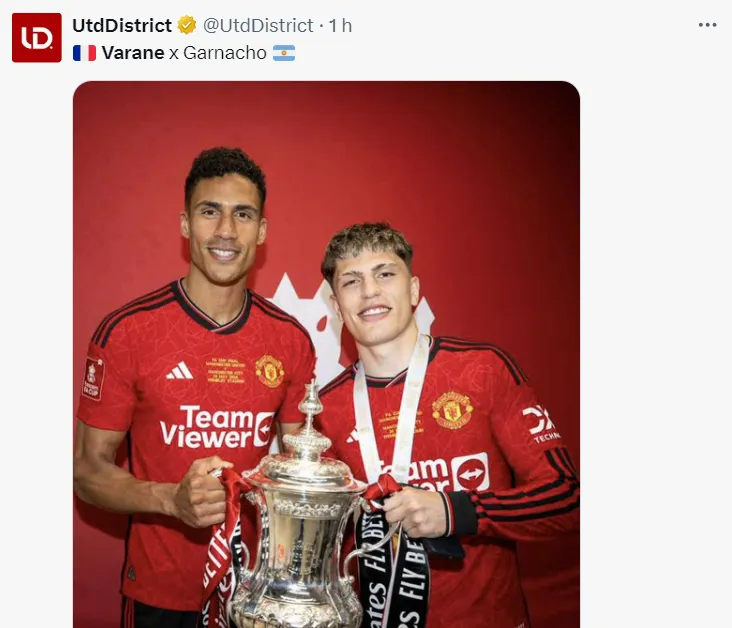Screen dimensions: 732x628
Task: Click the FA Cup sleeve patch on left player
Action: [x=93, y=378]
